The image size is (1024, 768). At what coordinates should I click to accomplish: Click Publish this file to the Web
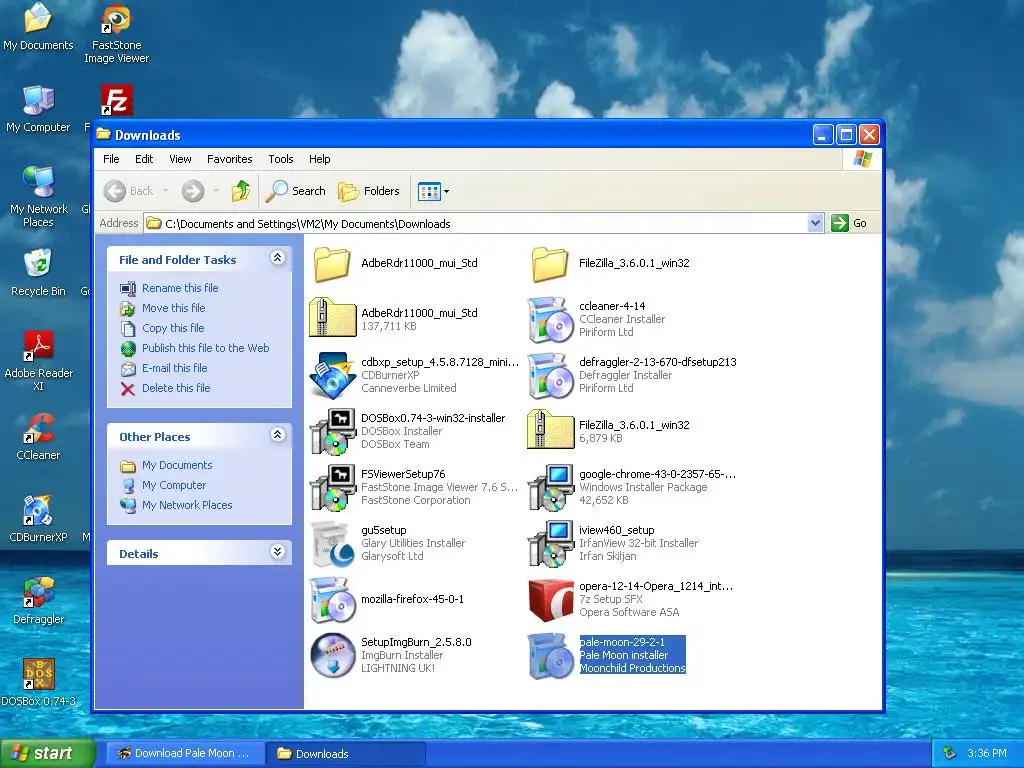(206, 348)
